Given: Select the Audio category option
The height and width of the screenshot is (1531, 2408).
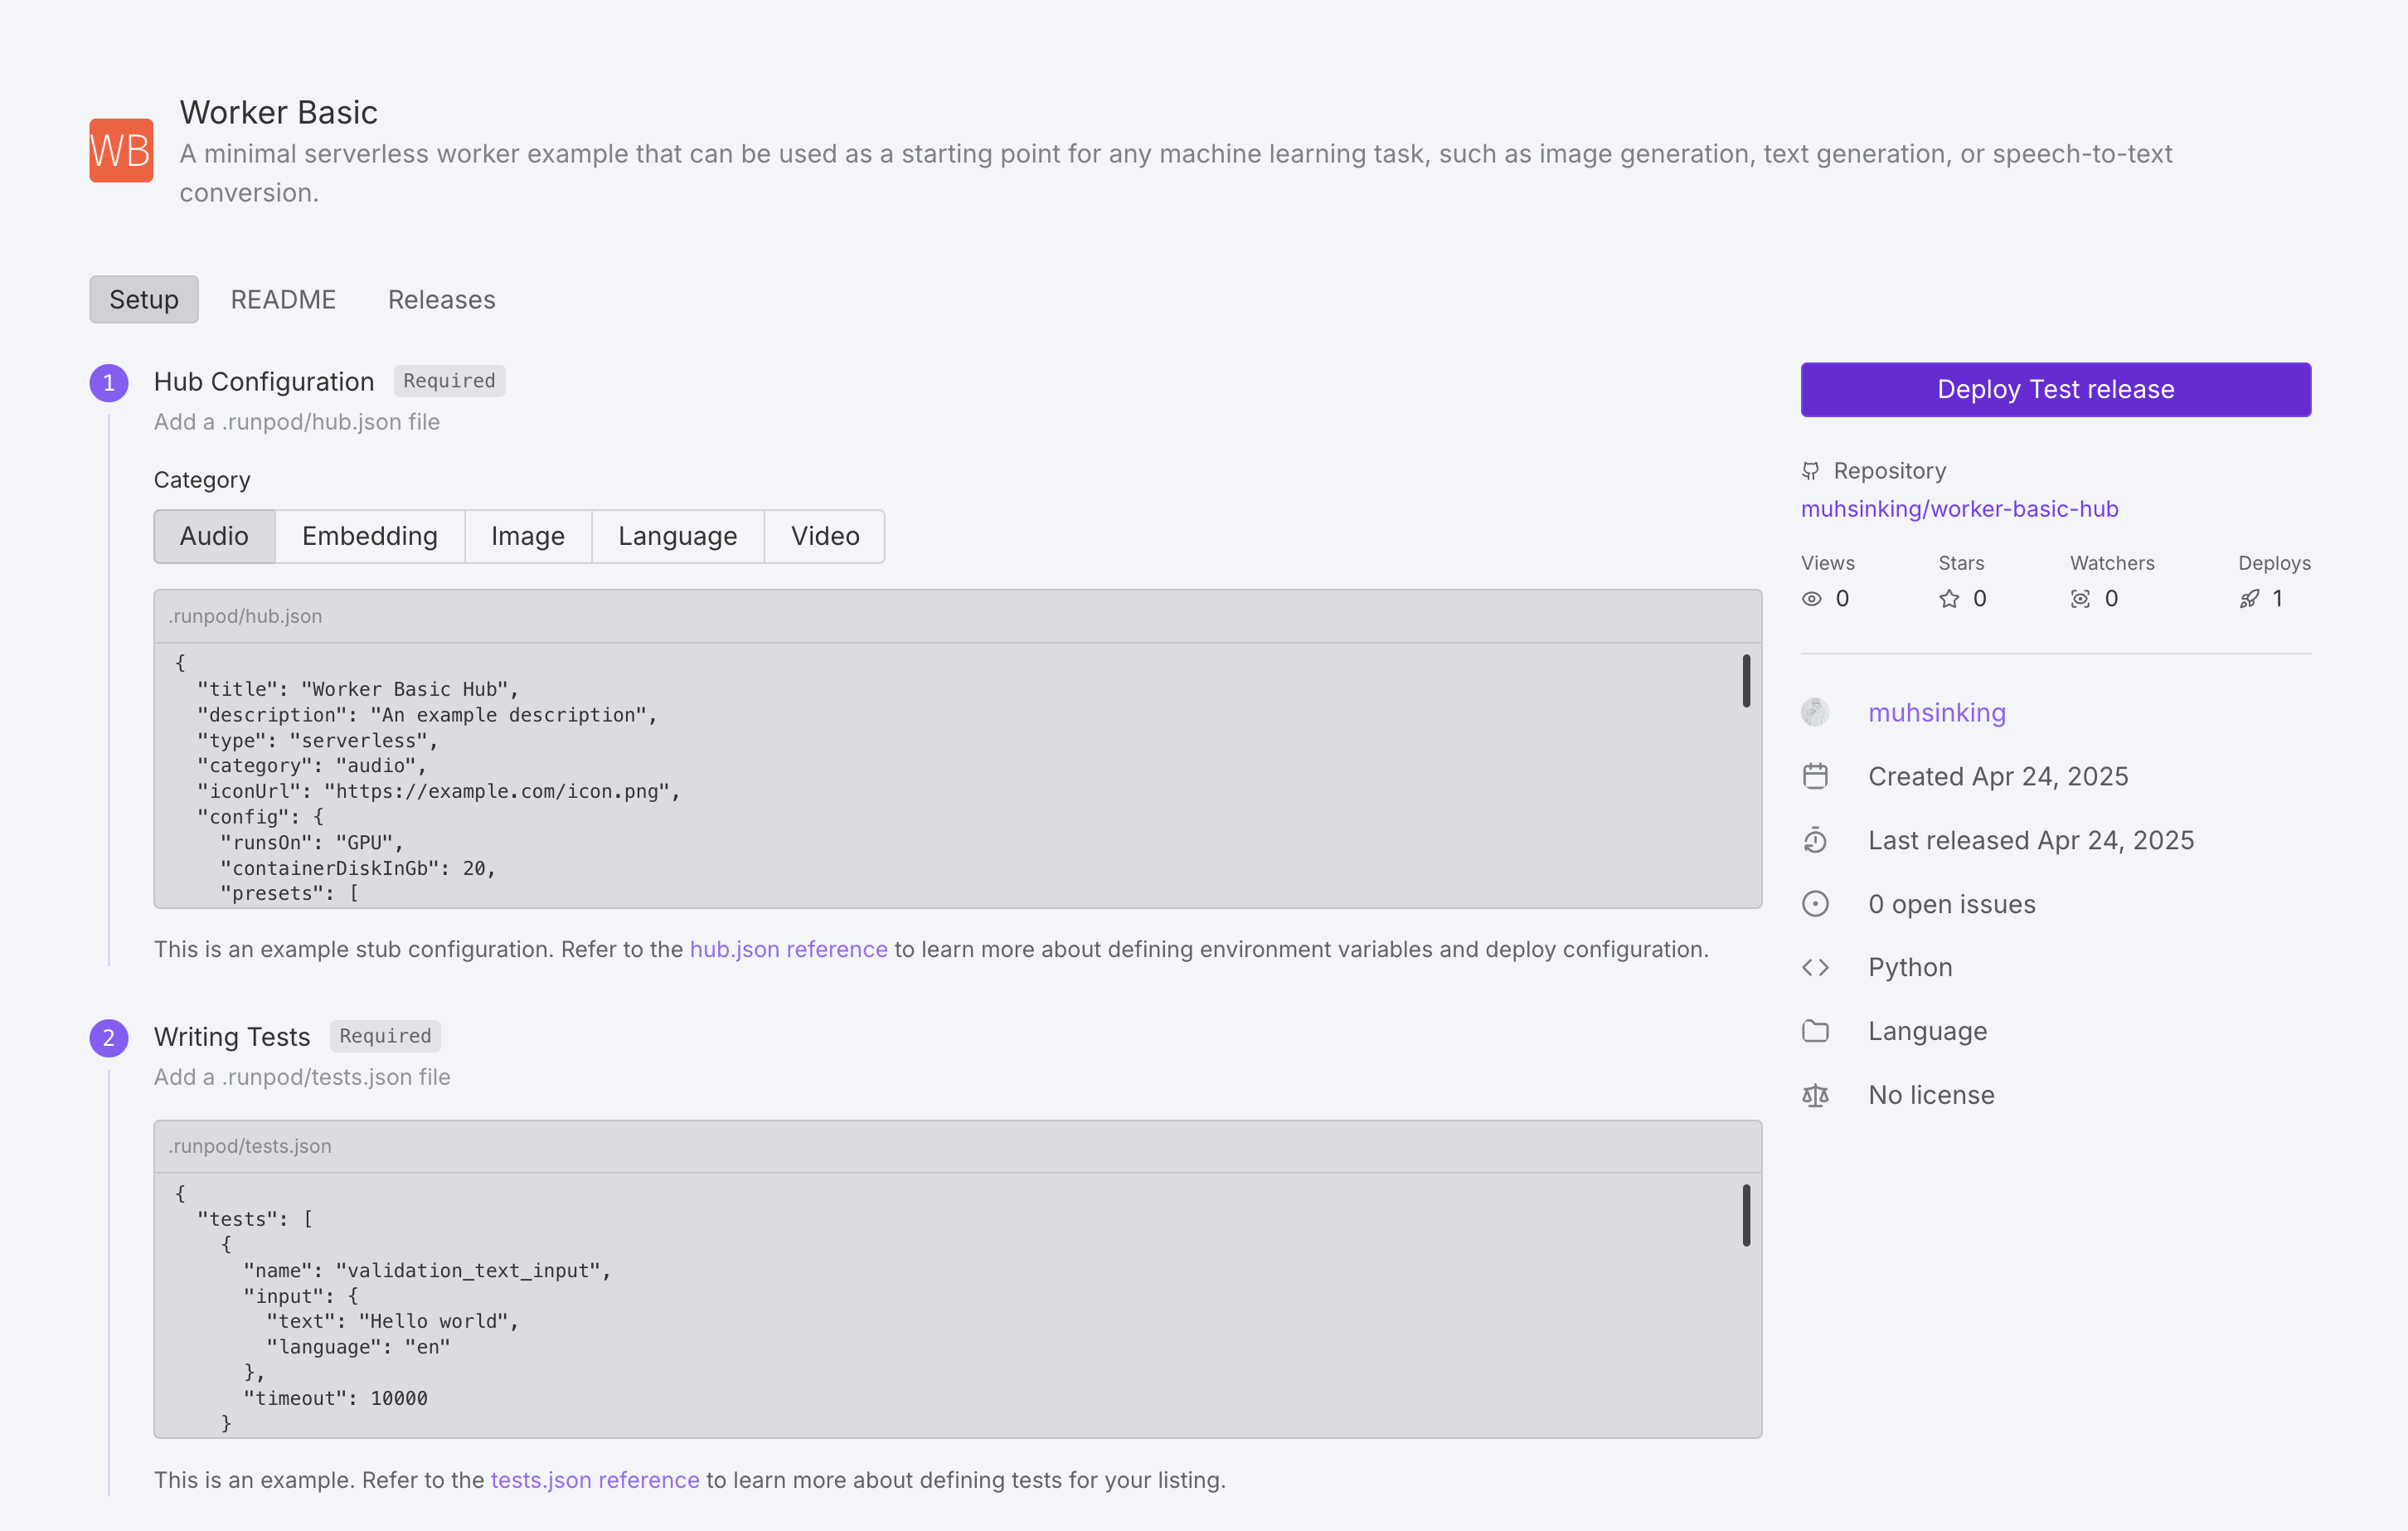Looking at the screenshot, I should click(x=214, y=537).
